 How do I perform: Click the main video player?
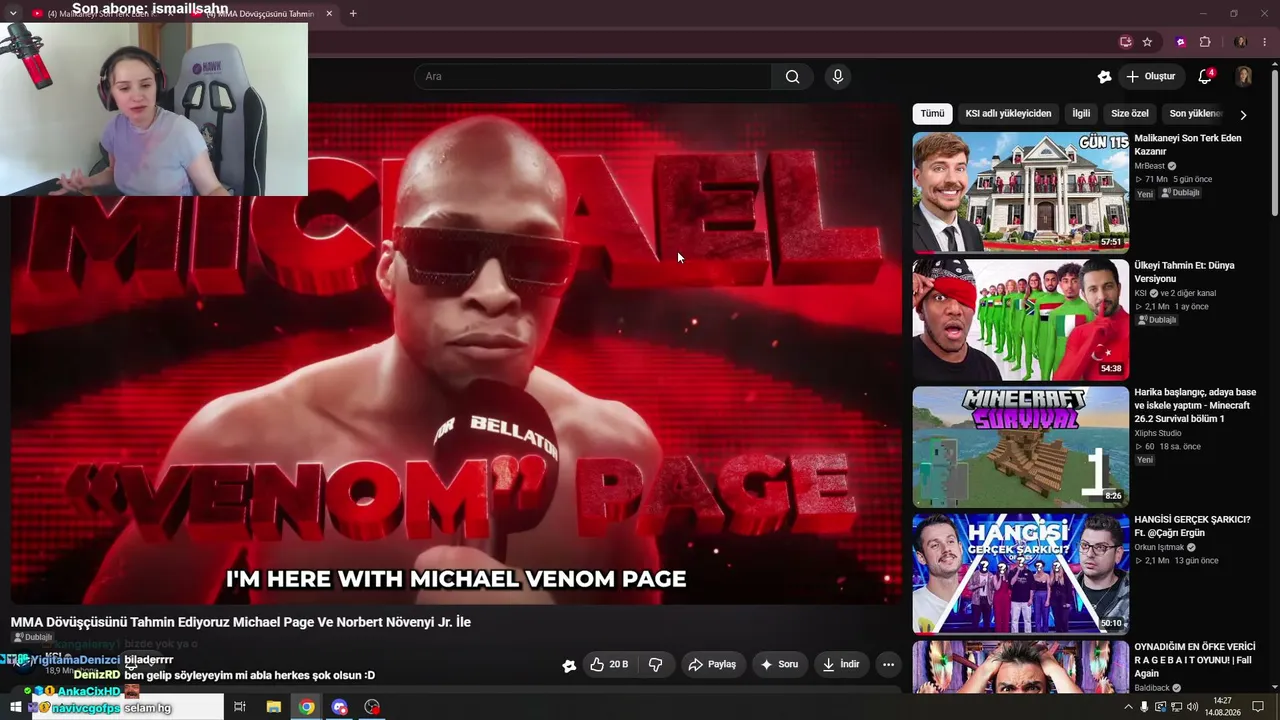point(456,354)
